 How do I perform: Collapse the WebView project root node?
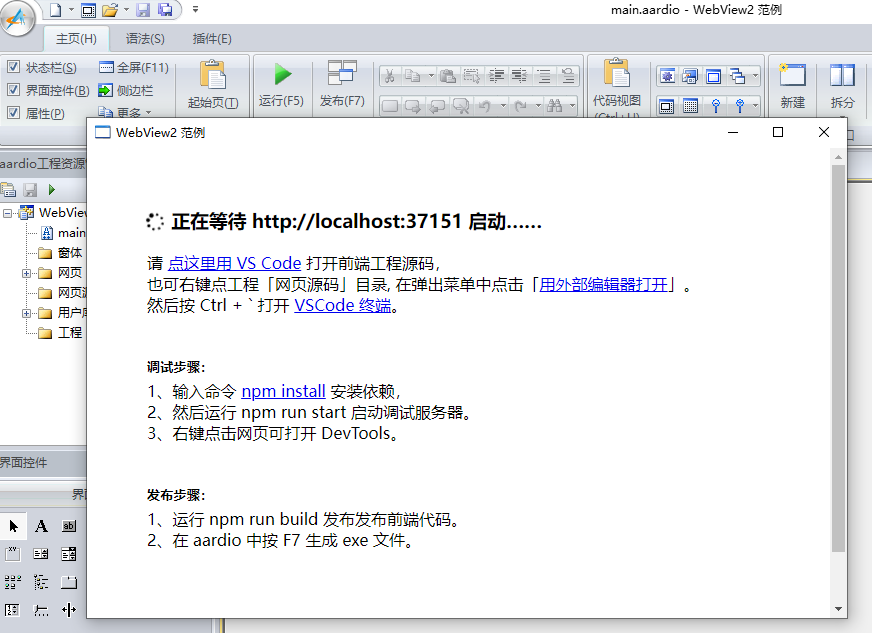(x=7, y=213)
